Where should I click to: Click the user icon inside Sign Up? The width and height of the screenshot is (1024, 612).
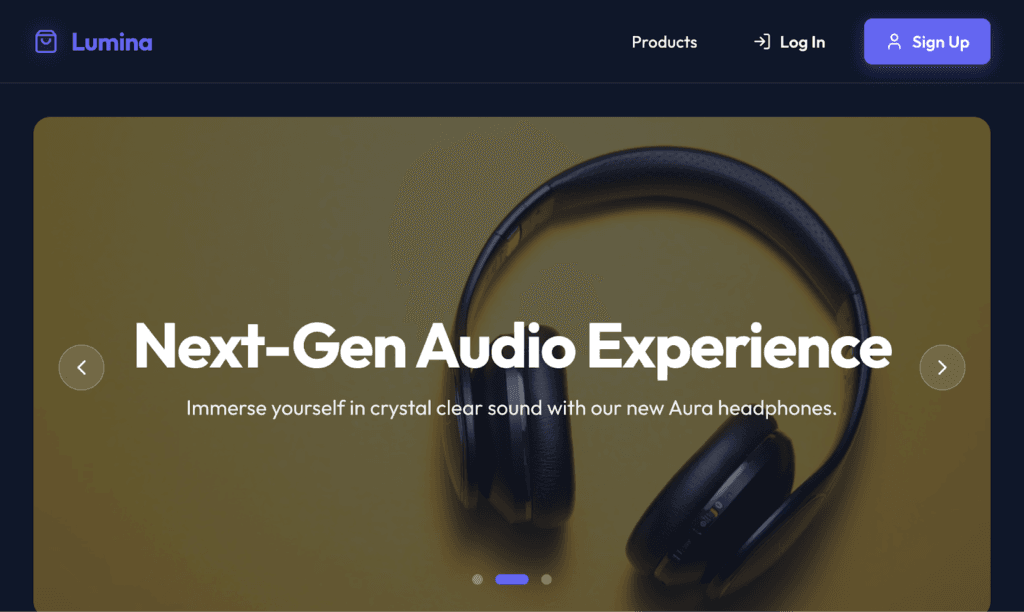[x=894, y=42]
